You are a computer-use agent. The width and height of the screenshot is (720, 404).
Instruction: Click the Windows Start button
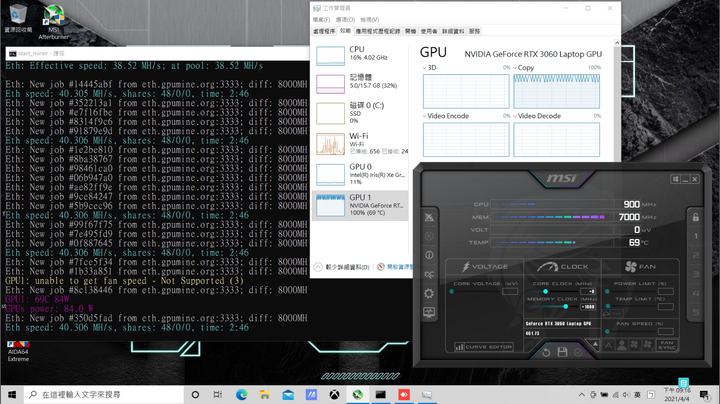pyautogui.click(x=12, y=394)
